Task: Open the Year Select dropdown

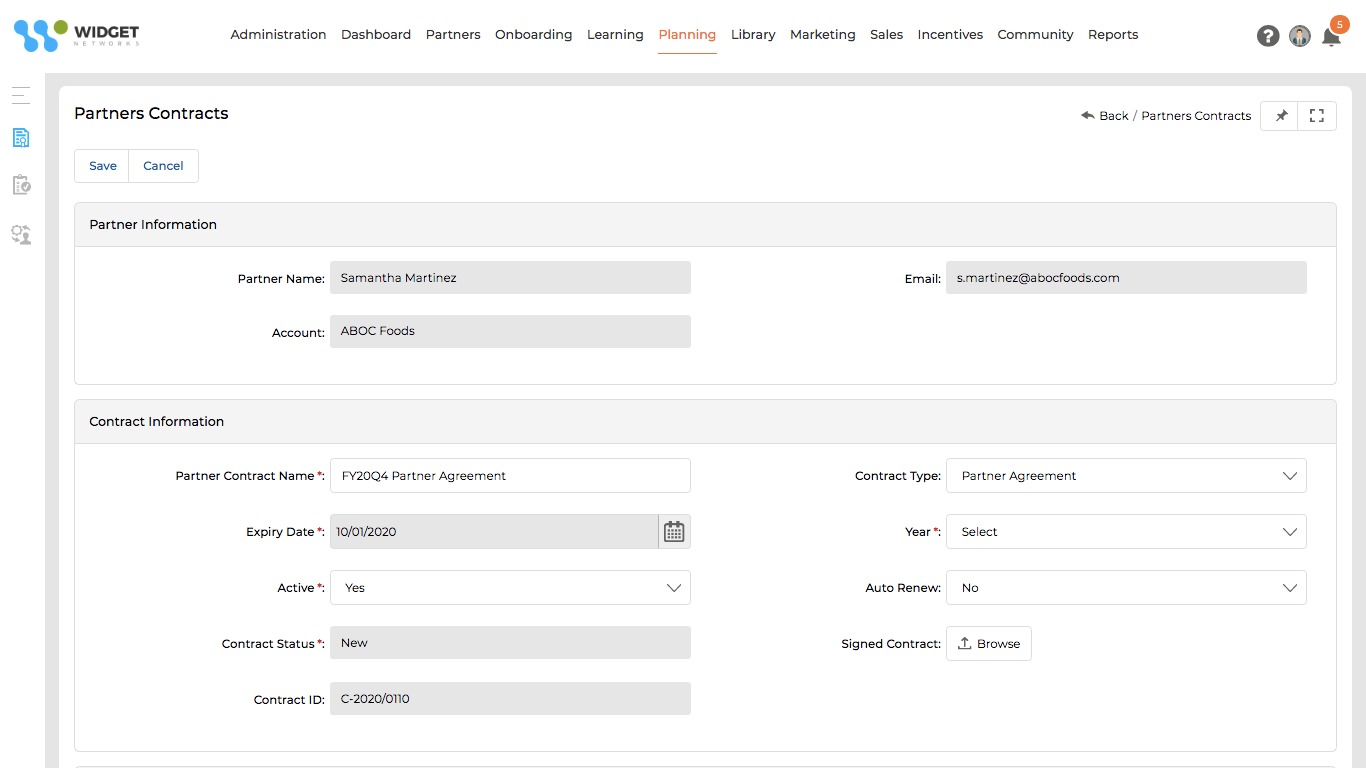Action: point(1126,532)
